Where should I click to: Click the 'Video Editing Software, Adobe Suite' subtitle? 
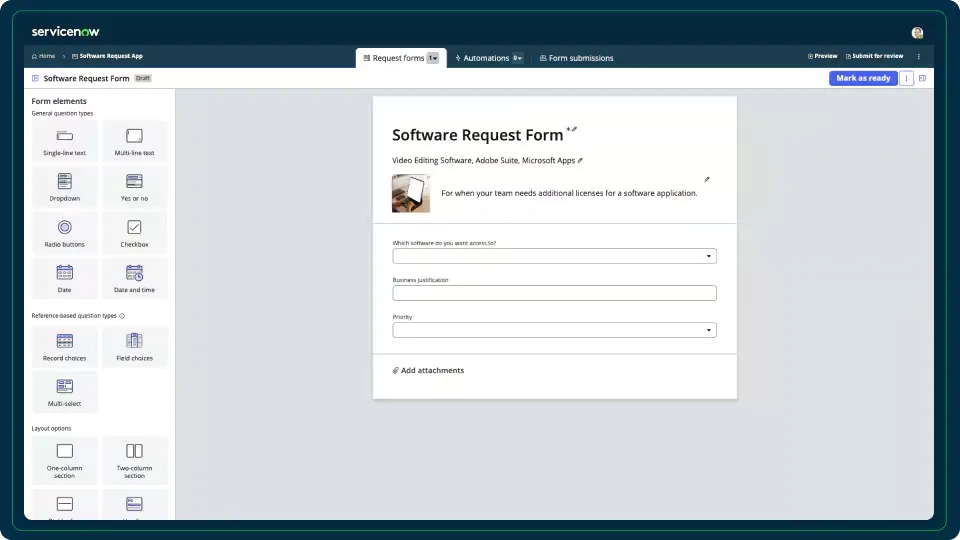[484, 160]
